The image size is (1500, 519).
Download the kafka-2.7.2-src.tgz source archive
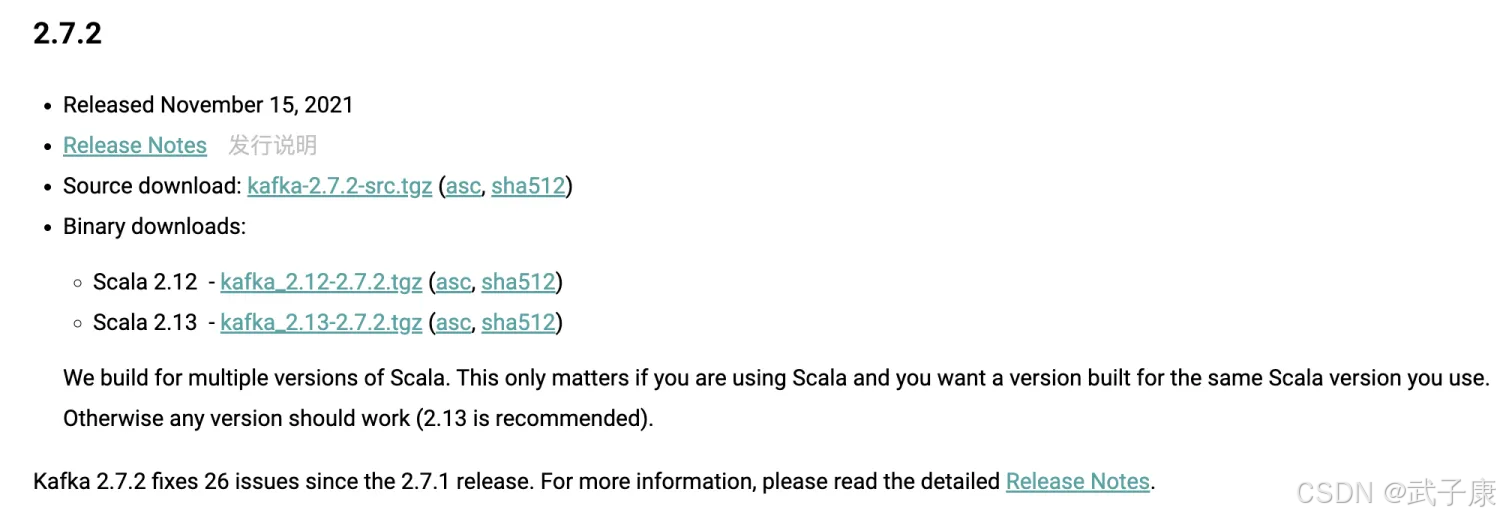(x=339, y=186)
